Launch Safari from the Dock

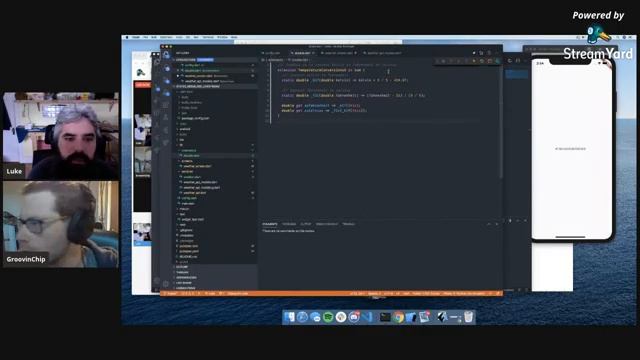tap(302, 317)
